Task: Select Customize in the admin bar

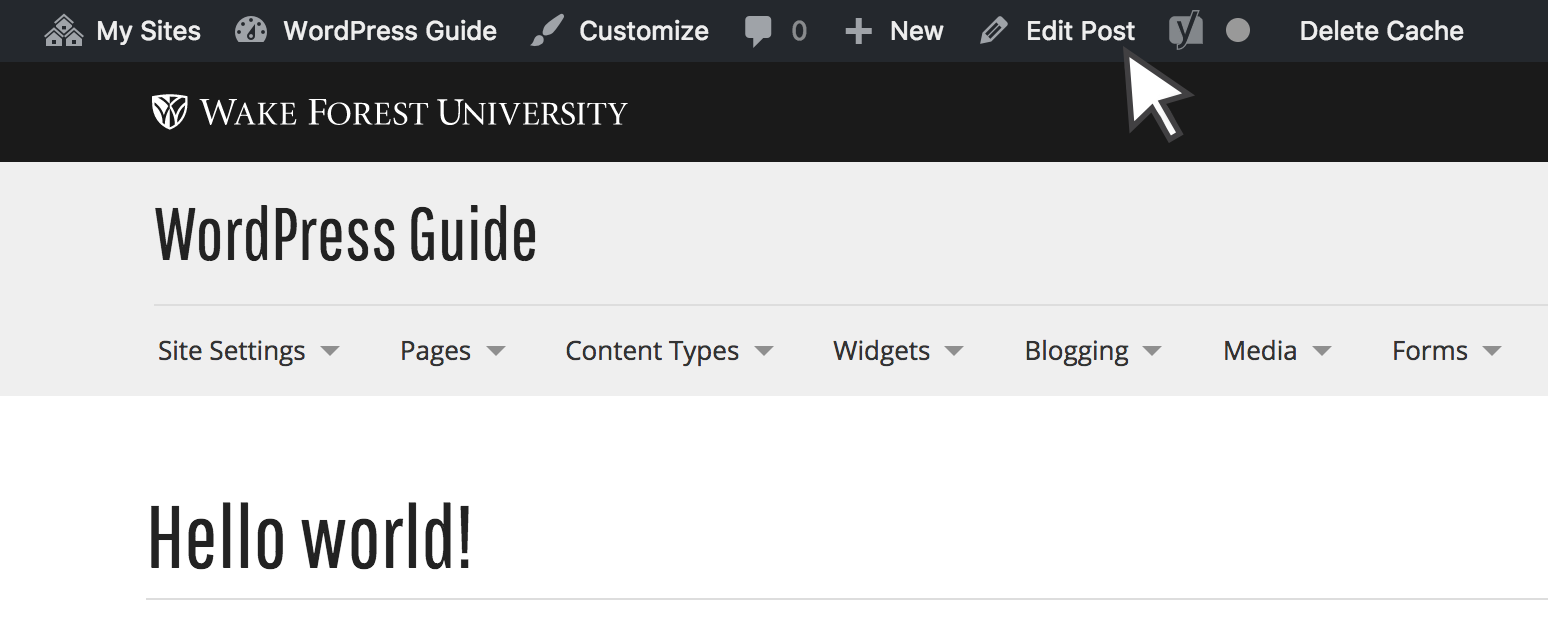Action: (644, 31)
